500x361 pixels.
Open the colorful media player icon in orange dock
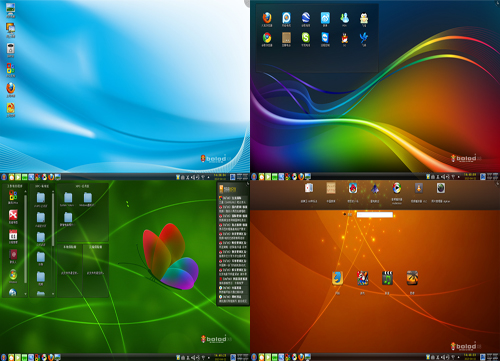click(x=397, y=188)
